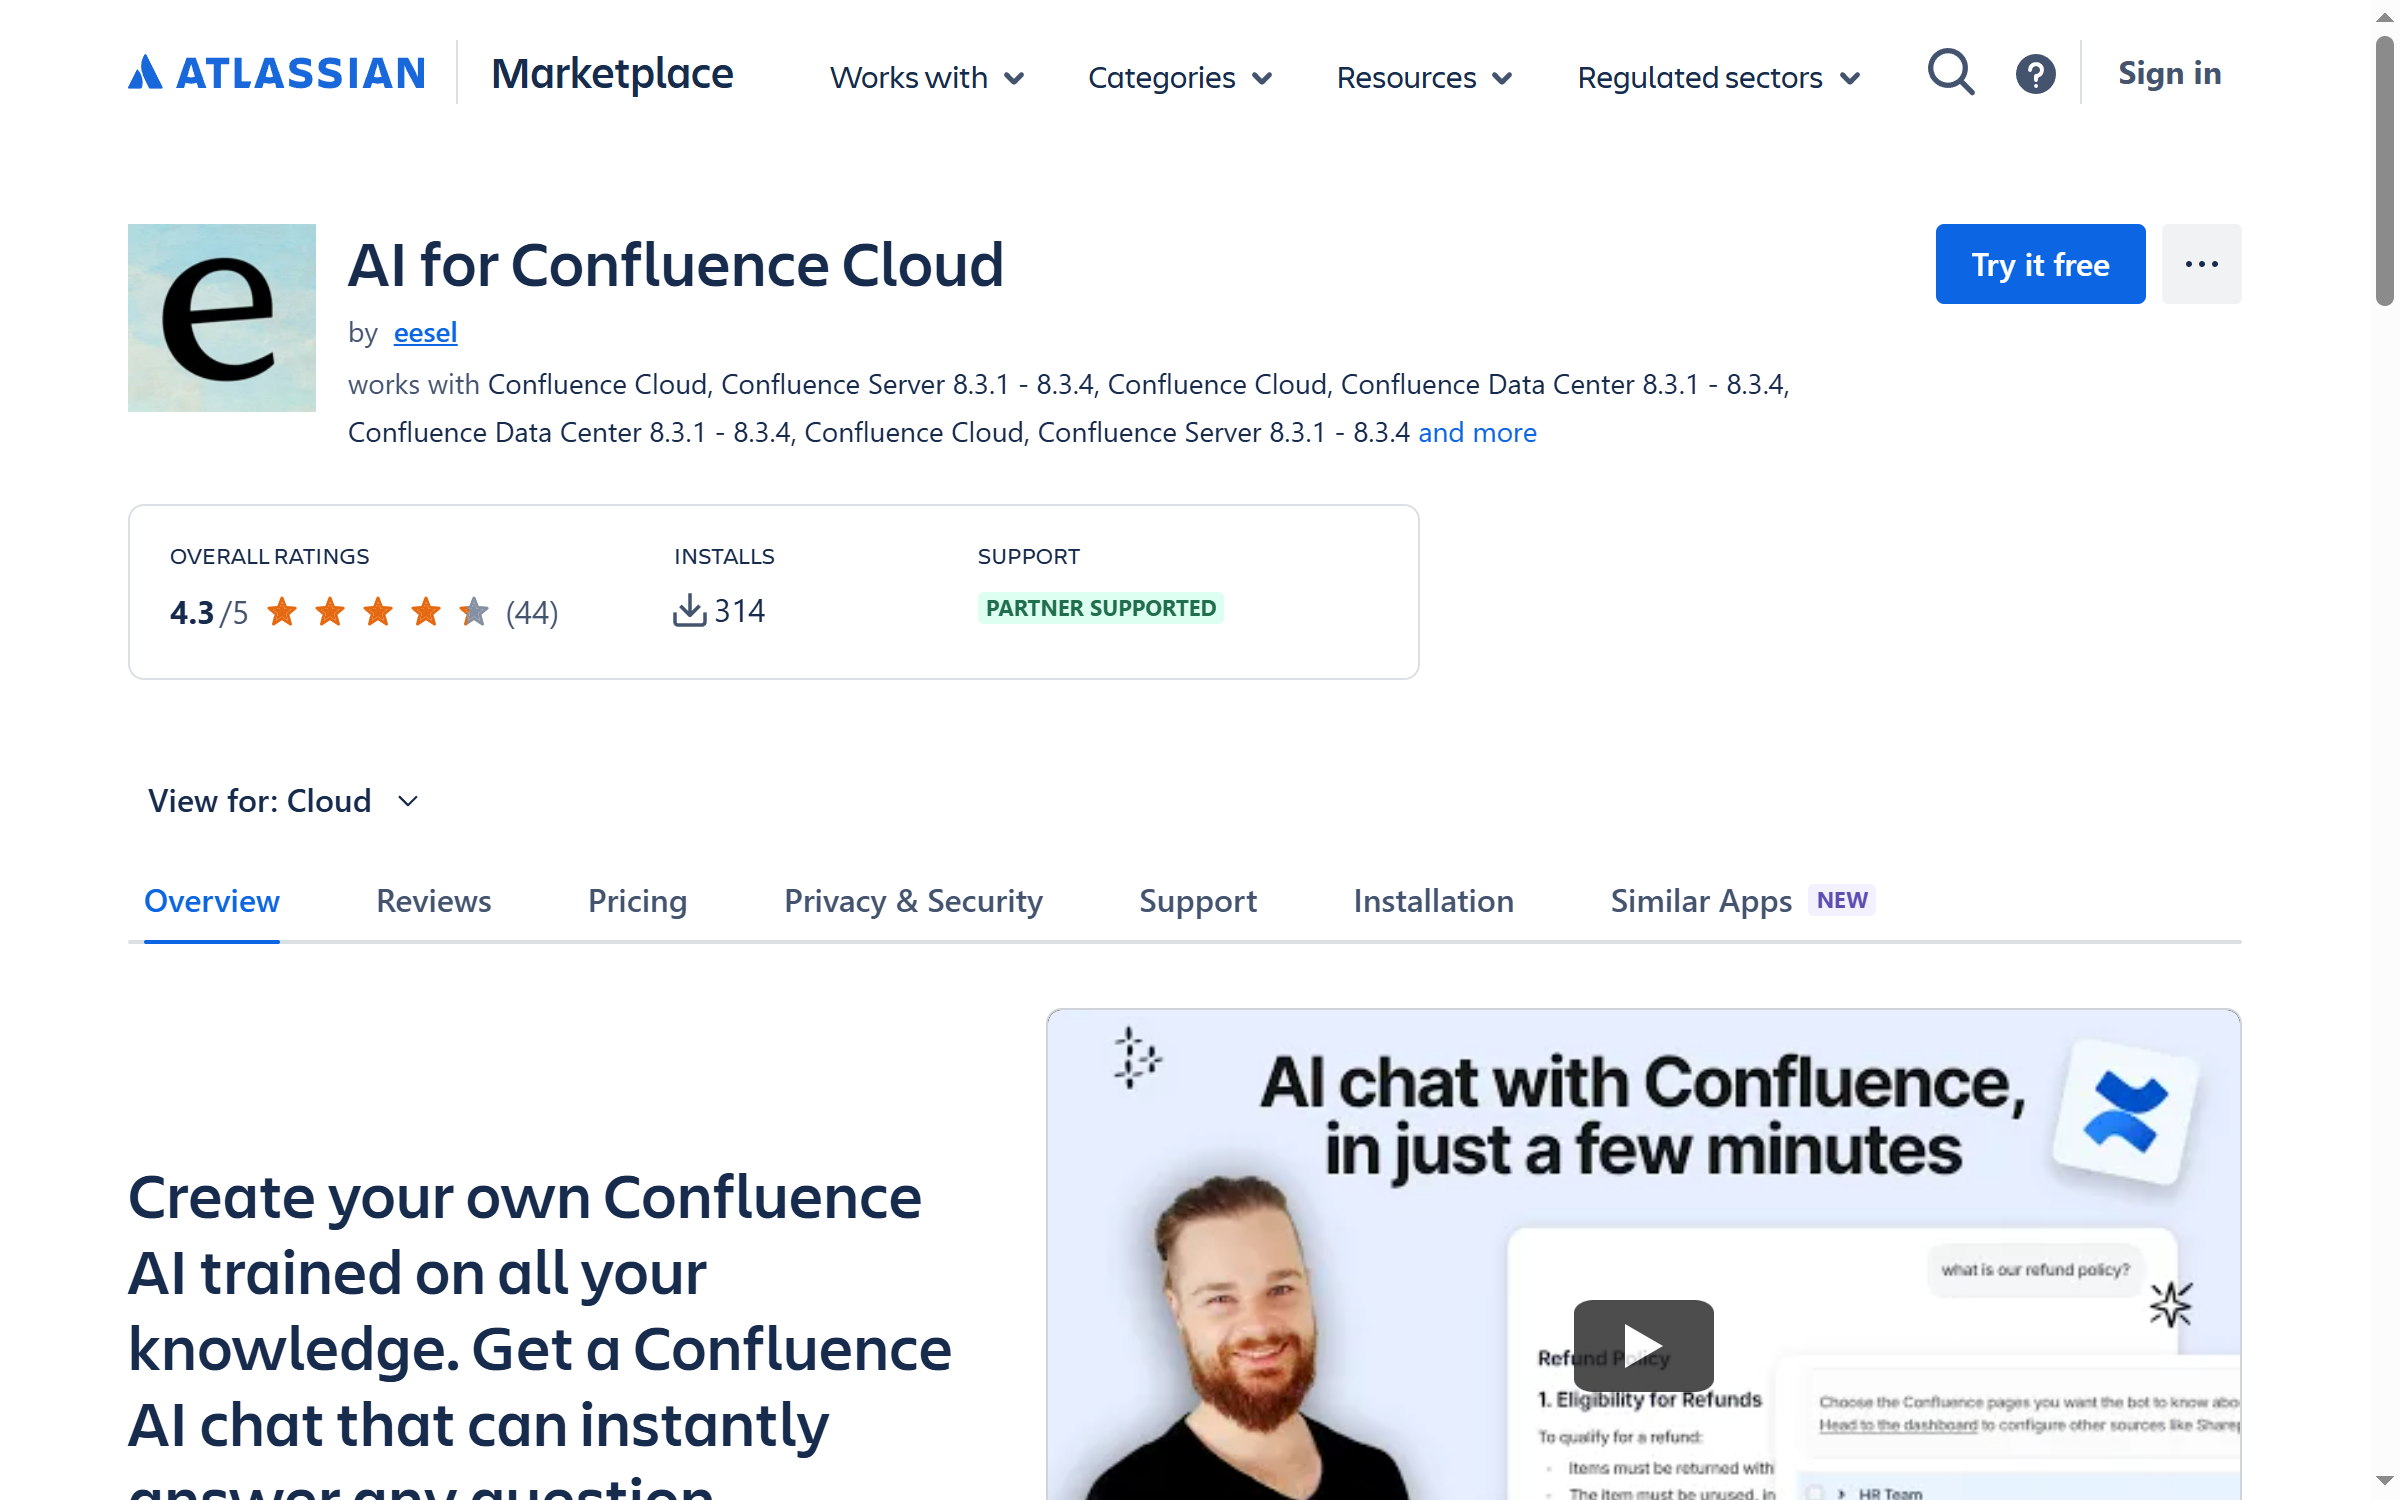Click the scrollbar down arrow
Image resolution: width=2400 pixels, height=1500 pixels.
2385,1481
